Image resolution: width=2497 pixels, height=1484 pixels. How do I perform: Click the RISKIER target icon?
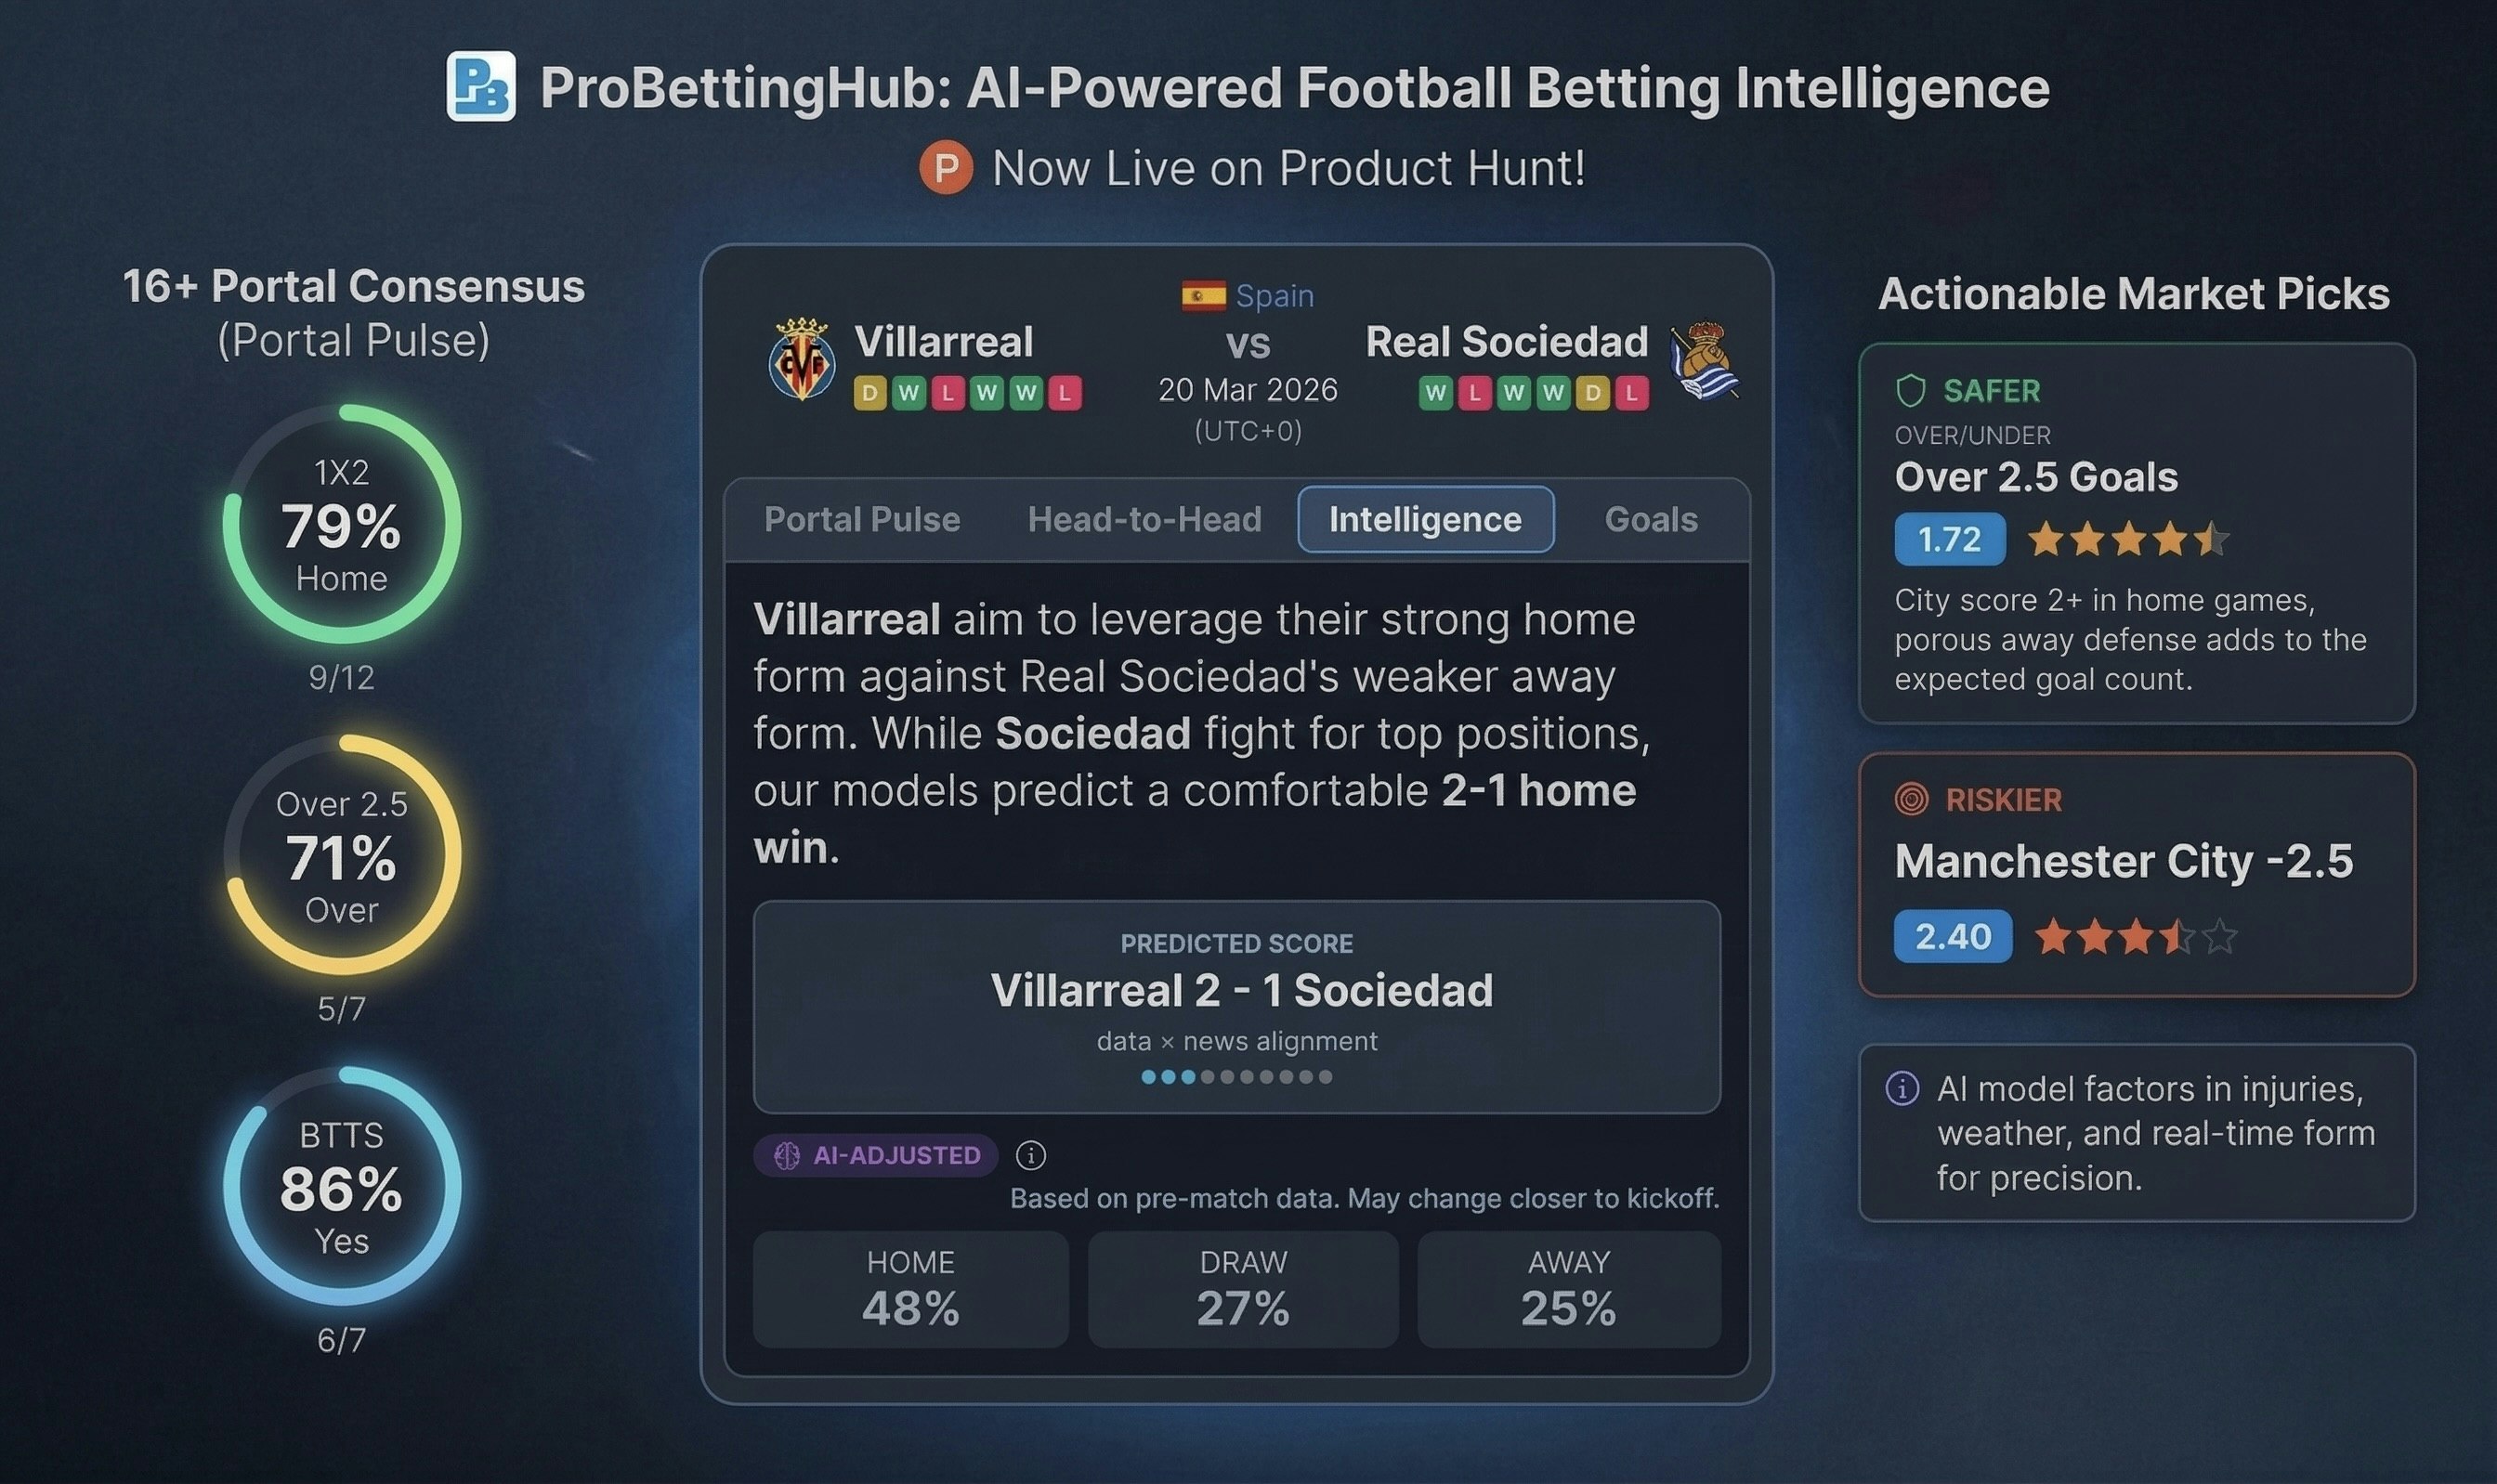tap(1911, 800)
